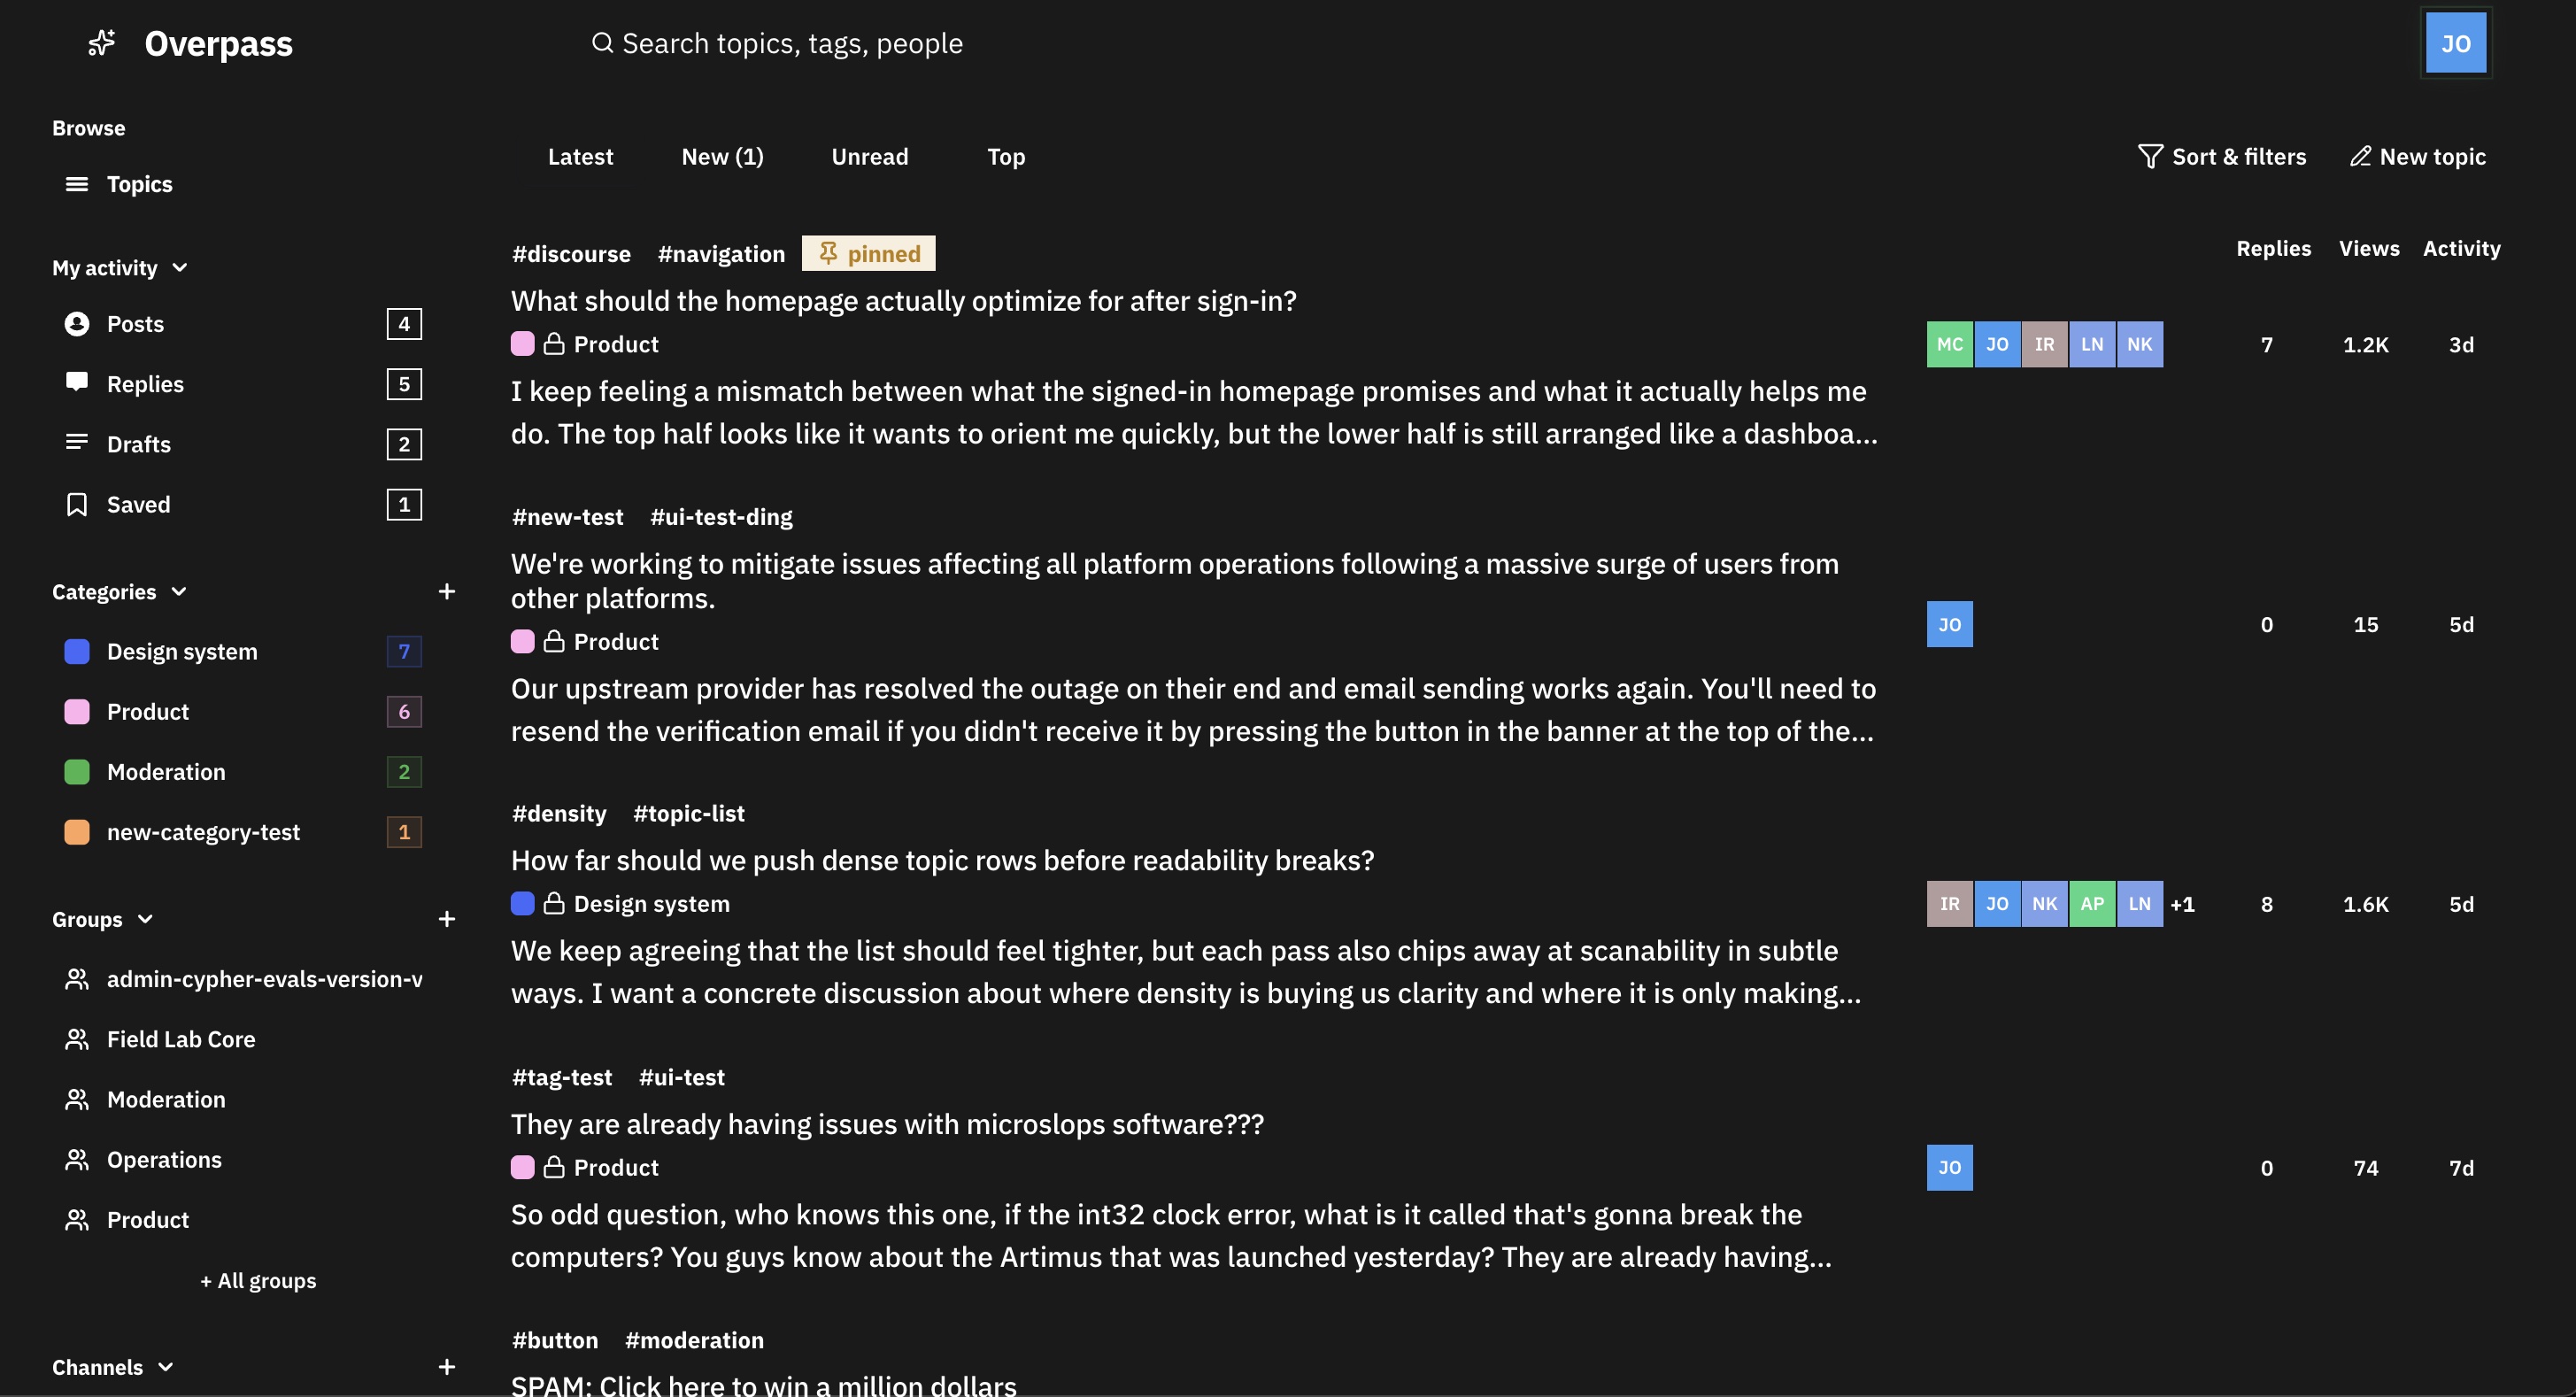
Task: Open Drafts via the lines icon
Action: (x=77, y=443)
